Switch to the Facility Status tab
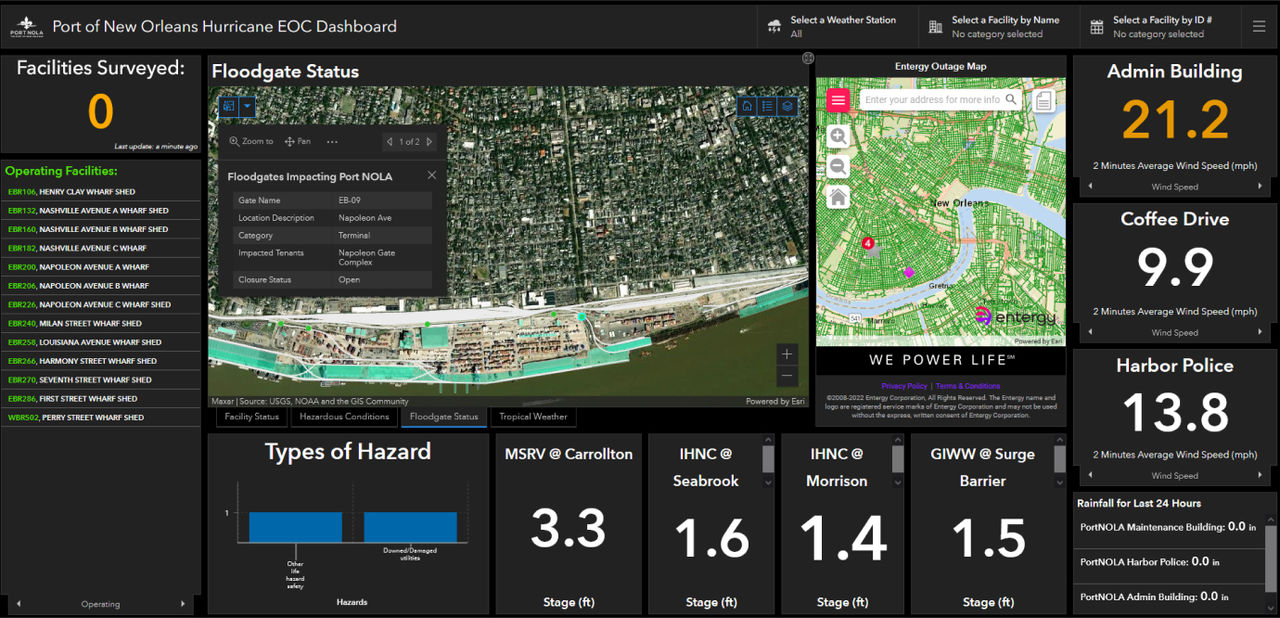 point(252,417)
